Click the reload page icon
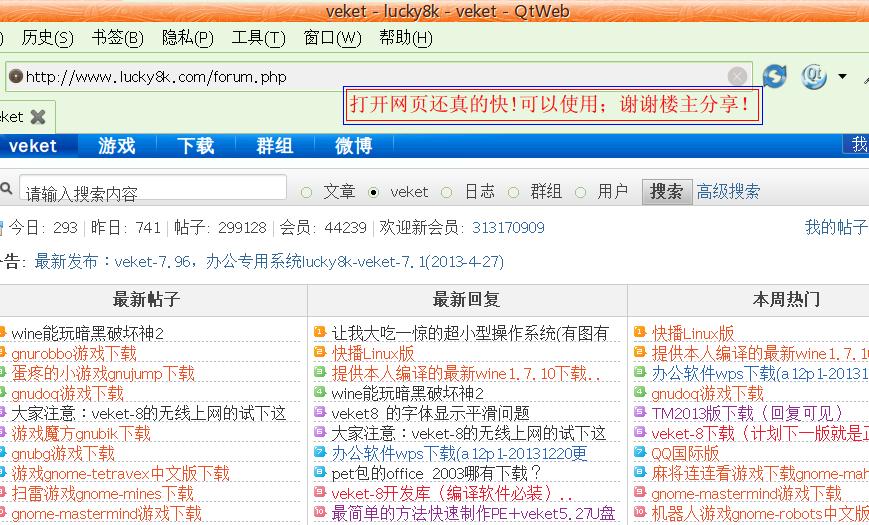Image resolution: width=869 pixels, height=525 pixels. pyautogui.click(x=774, y=76)
